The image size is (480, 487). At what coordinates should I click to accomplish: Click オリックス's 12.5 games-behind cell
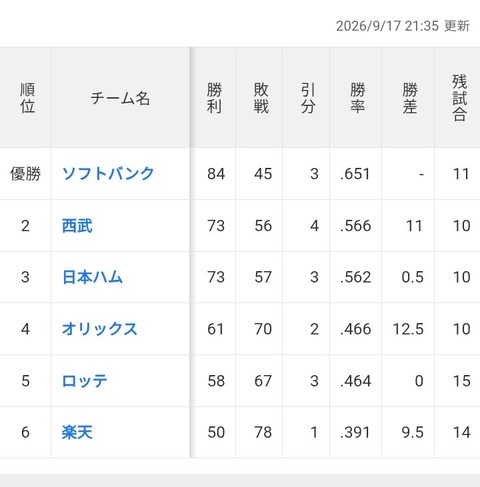[408, 329]
